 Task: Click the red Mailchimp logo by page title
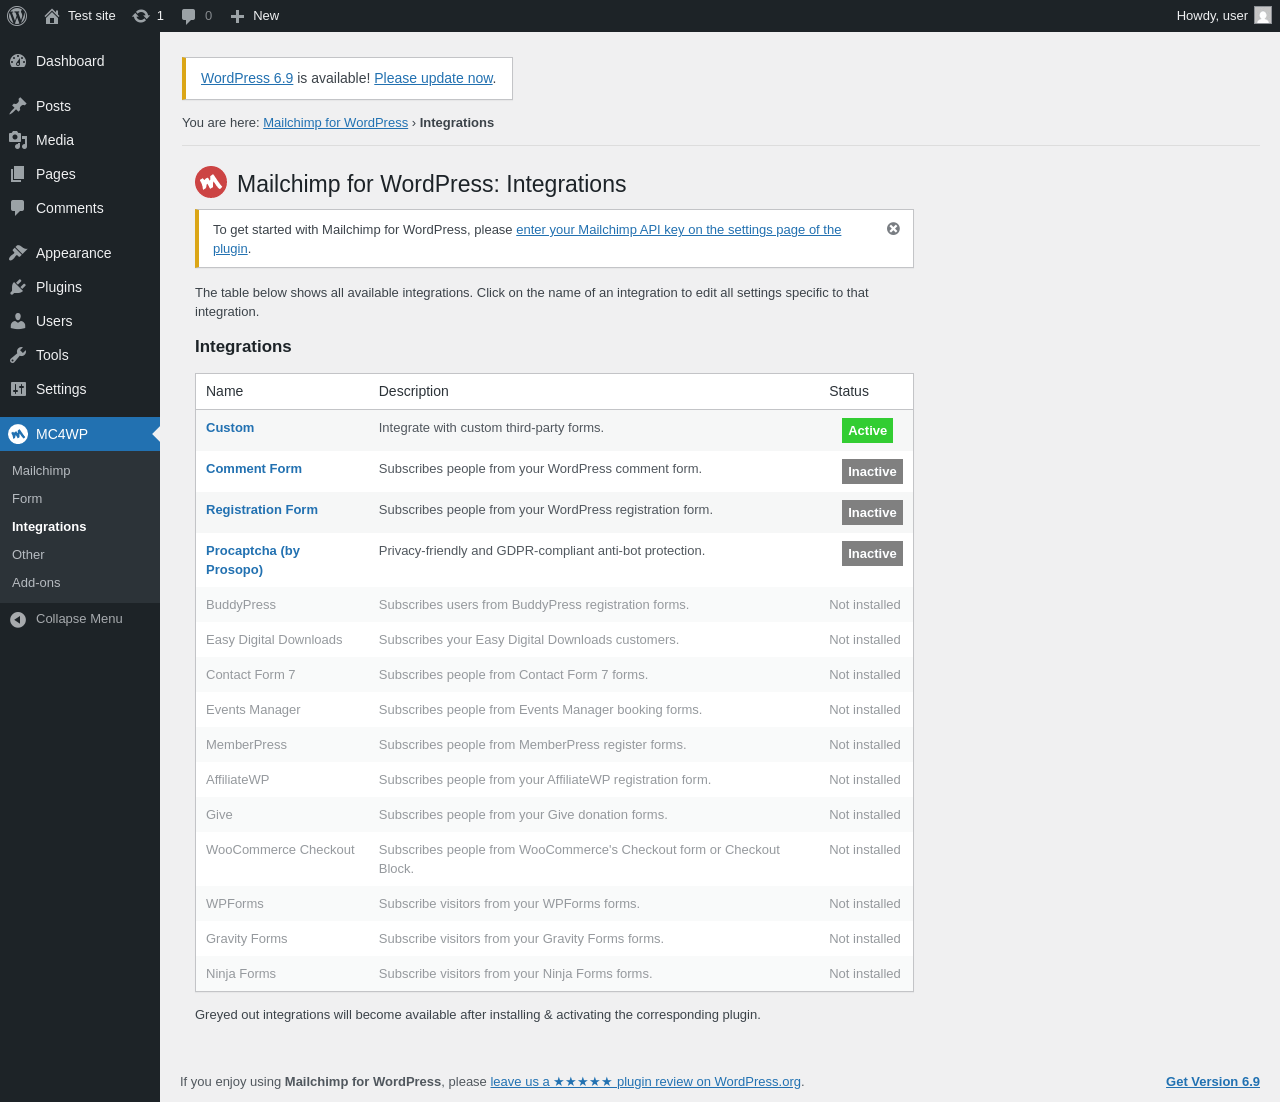click(211, 182)
